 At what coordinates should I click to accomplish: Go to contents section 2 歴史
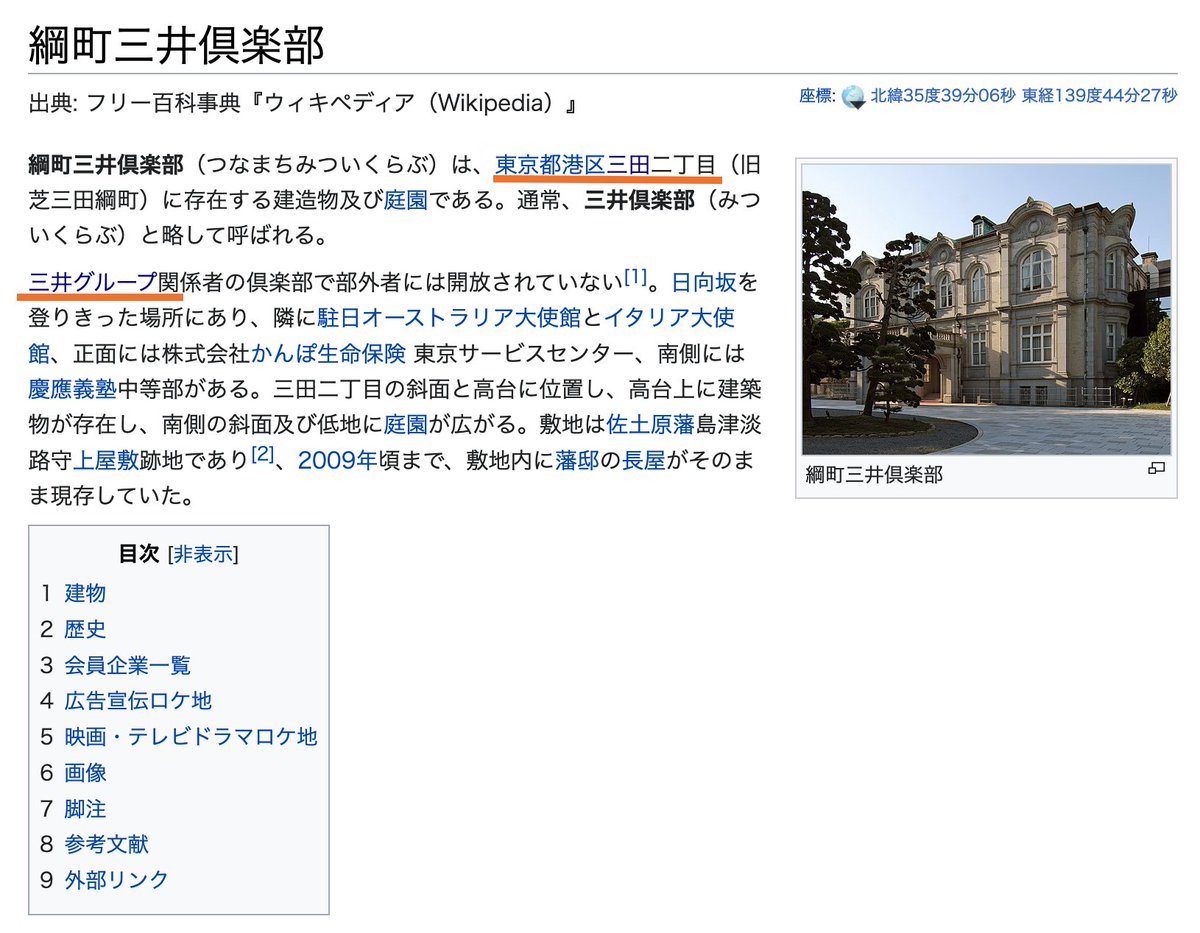tap(85, 629)
